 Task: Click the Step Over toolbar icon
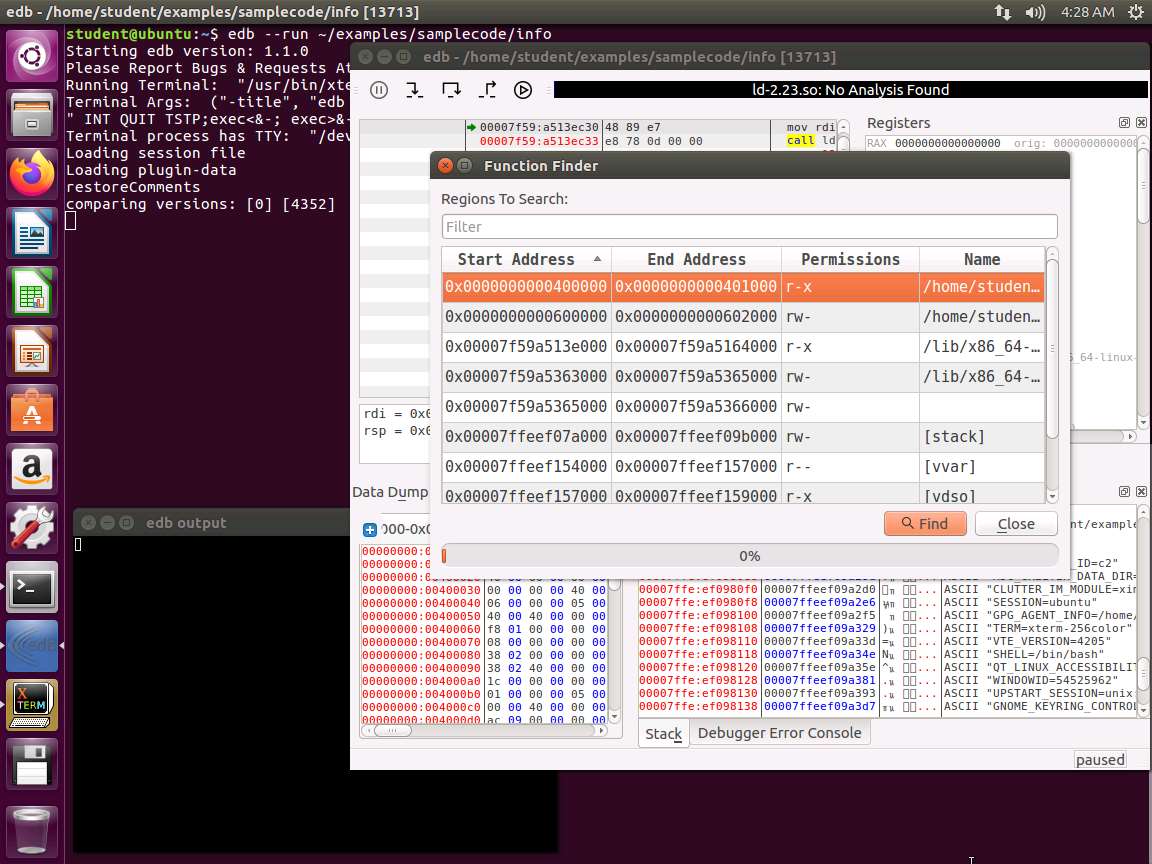(x=451, y=90)
